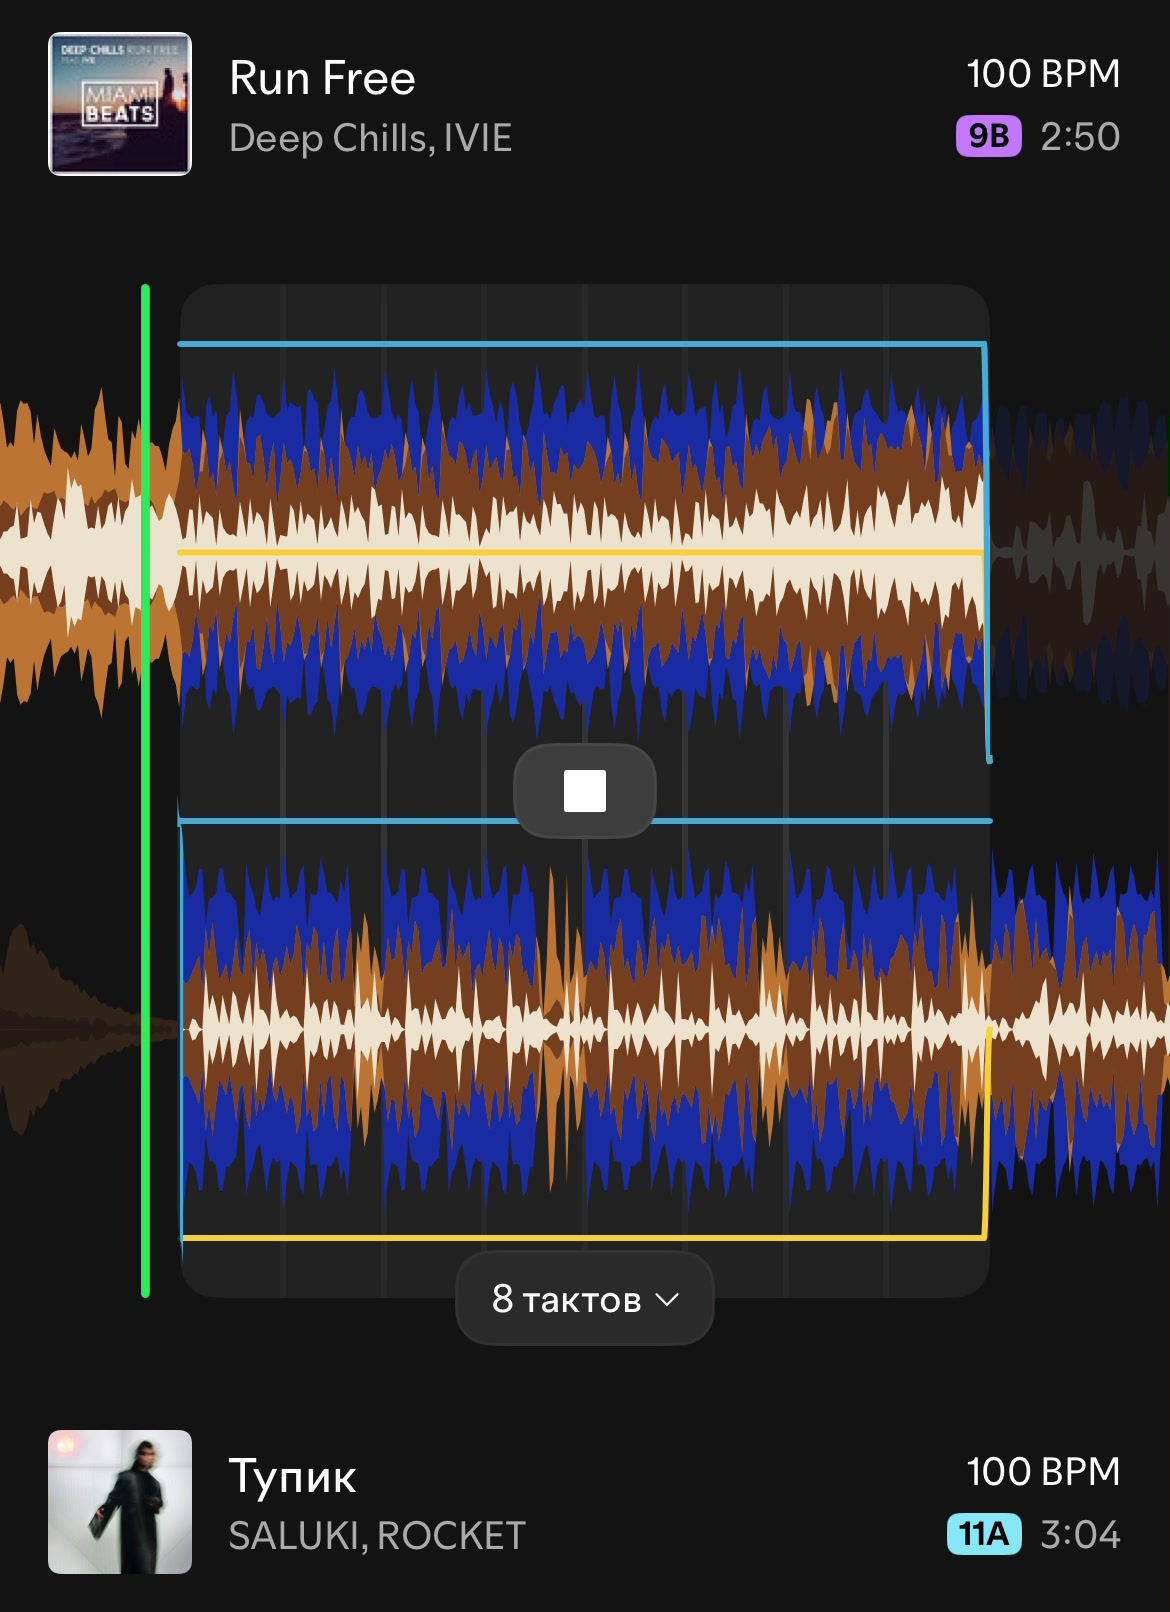Viewport: 1170px width, 1612px height.
Task: Click the chevron next to '8 тактов'
Action: pyautogui.click(x=667, y=1299)
